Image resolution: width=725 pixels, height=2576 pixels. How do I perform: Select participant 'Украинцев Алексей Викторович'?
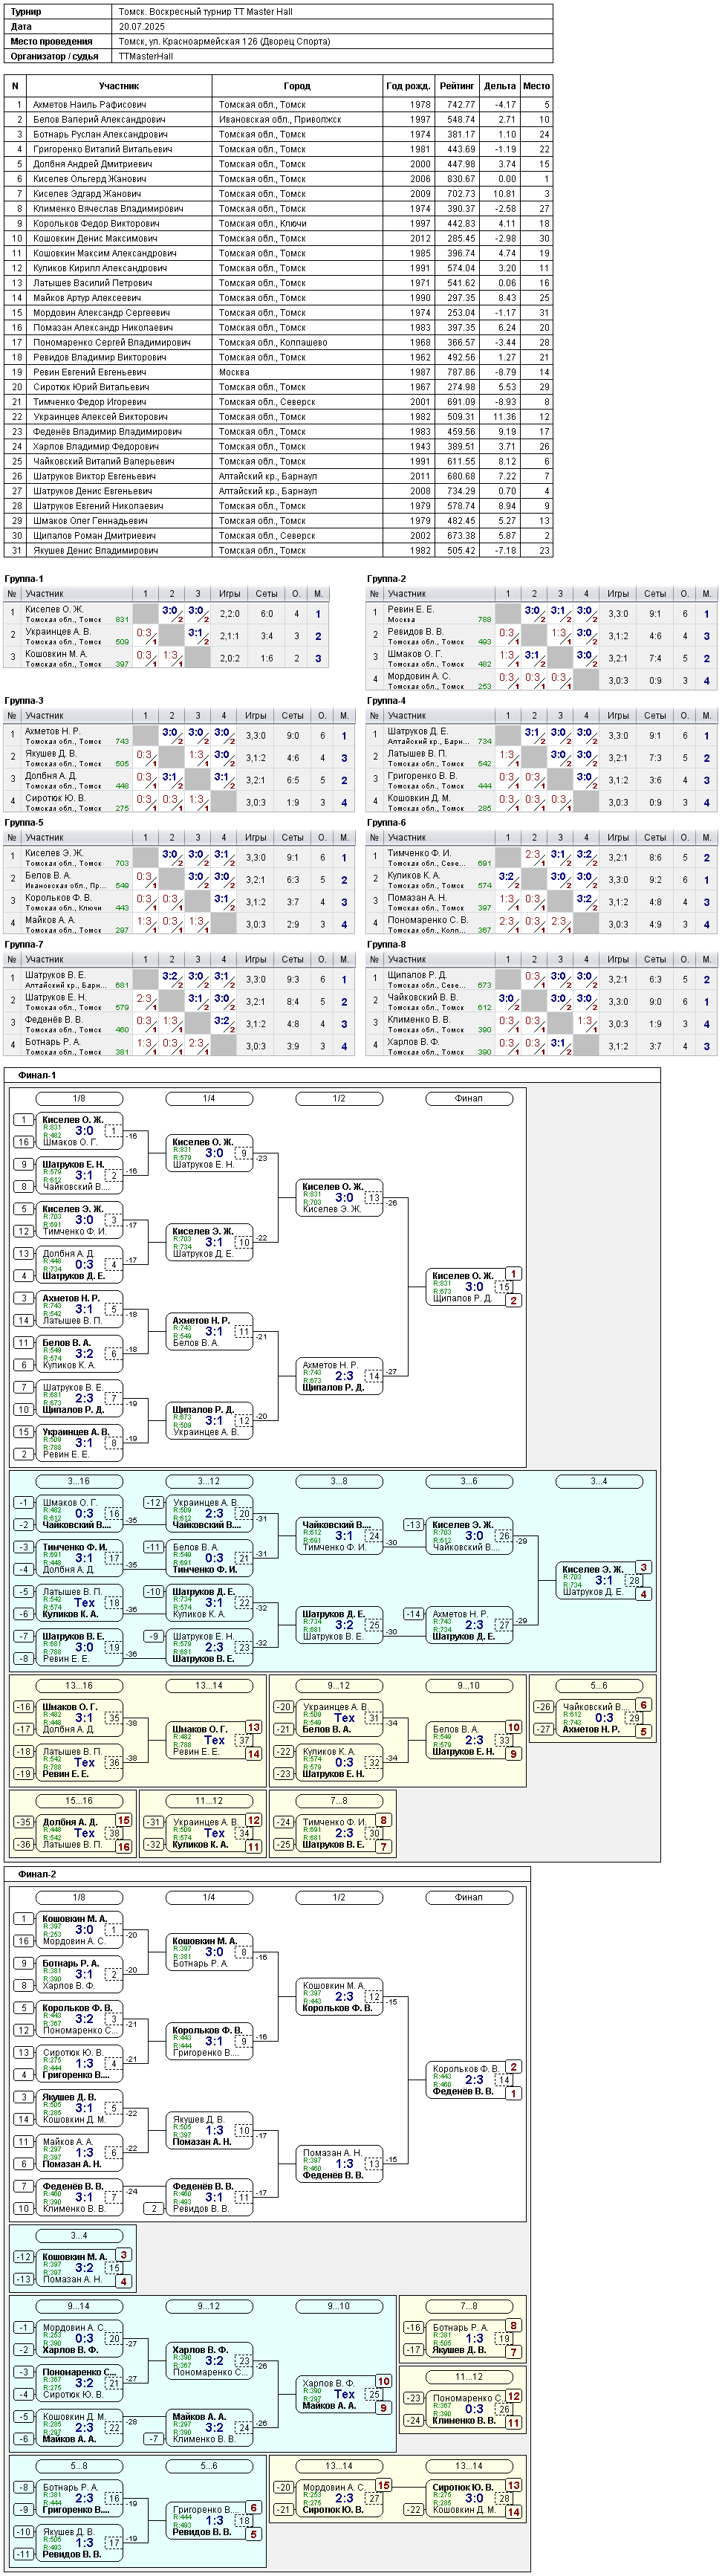pyautogui.click(x=100, y=417)
